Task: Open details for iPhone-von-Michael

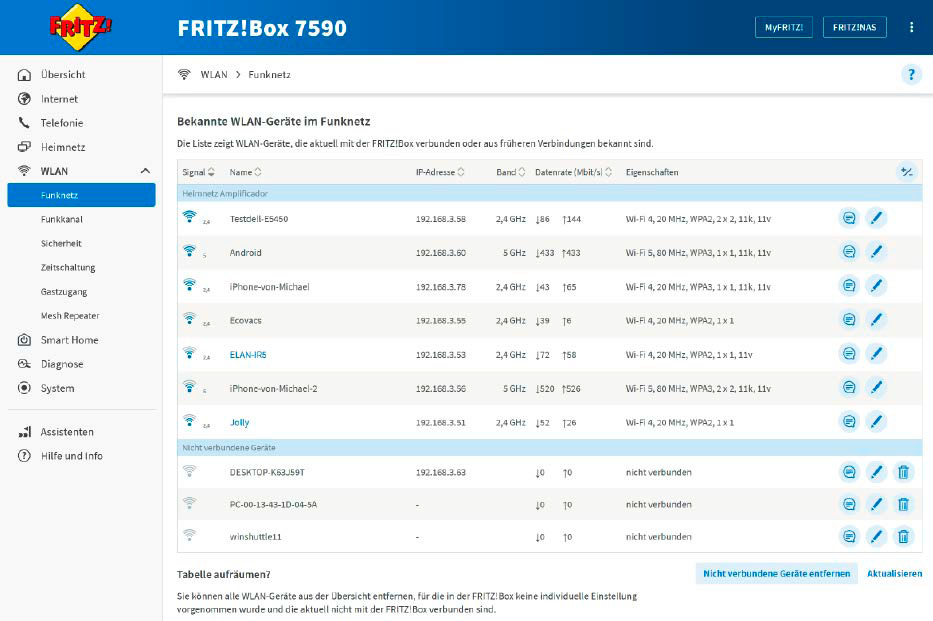Action: point(849,286)
